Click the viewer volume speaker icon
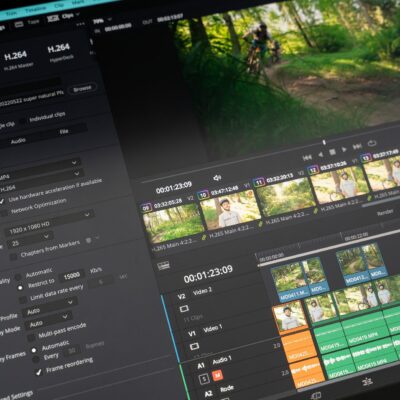The image size is (400, 400). point(217,178)
